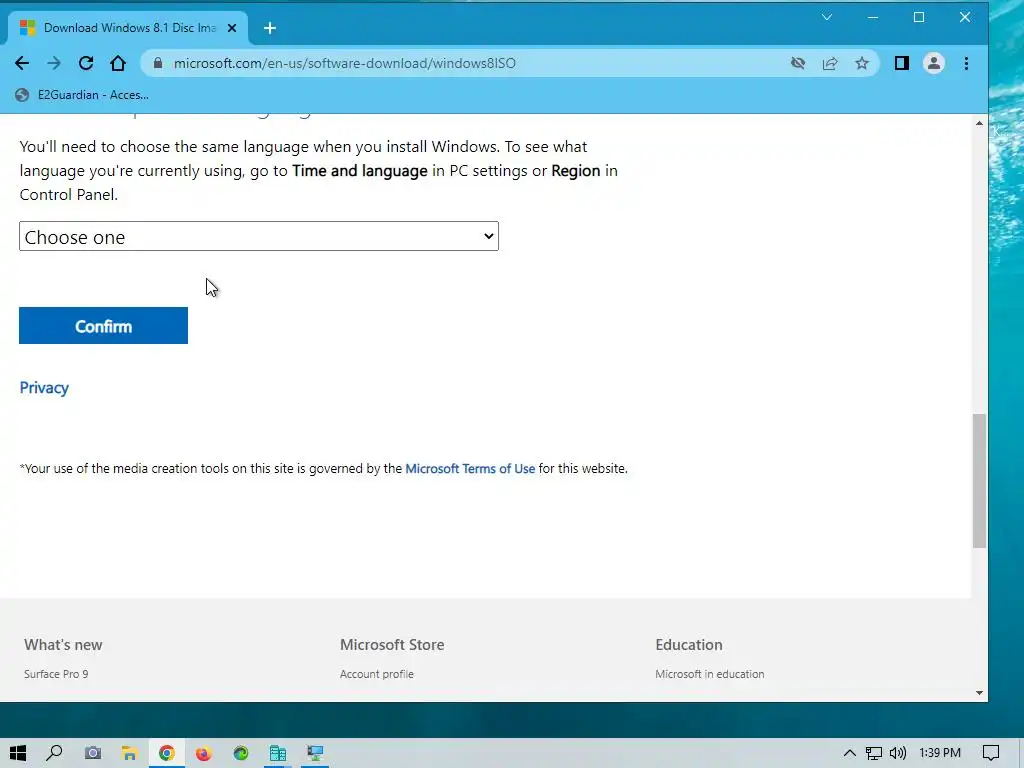Image resolution: width=1024 pixels, height=768 pixels.
Task: Click the Education footer heading
Action: [x=689, y=645]
